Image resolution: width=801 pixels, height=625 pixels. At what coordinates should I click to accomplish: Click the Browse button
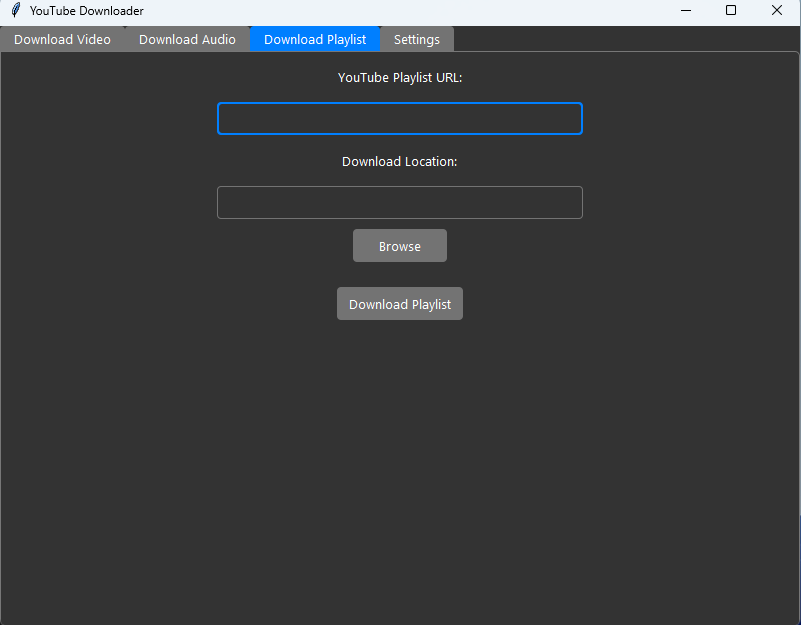(399, 246)
